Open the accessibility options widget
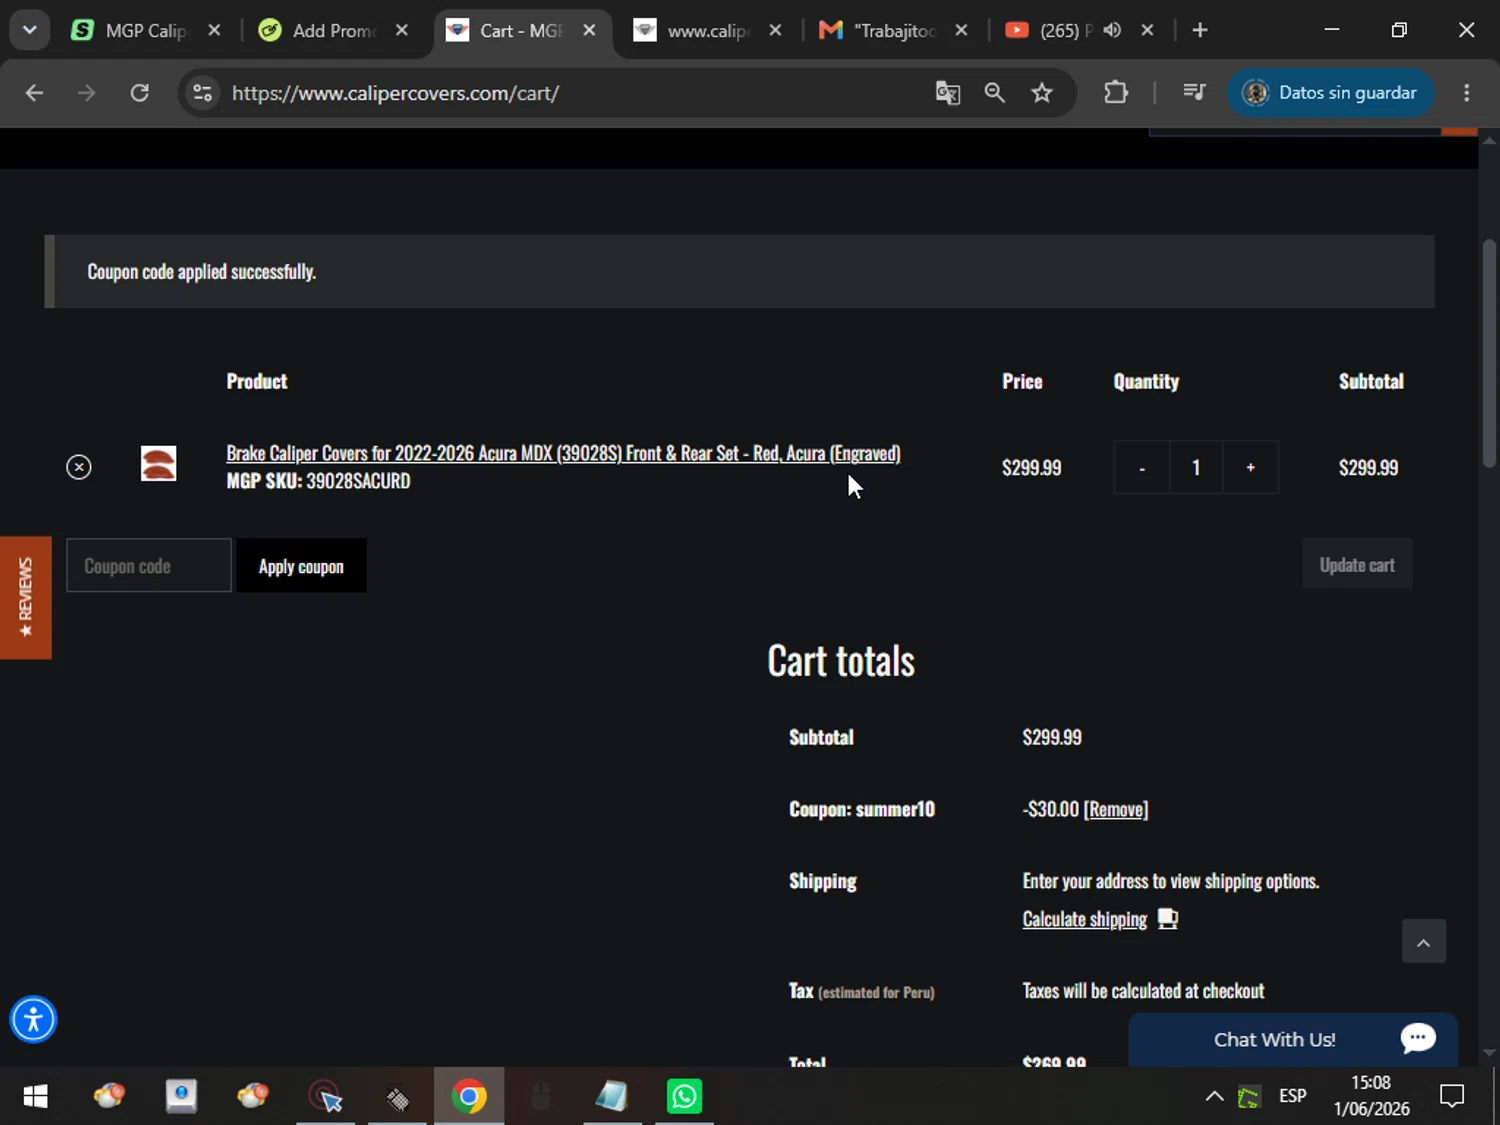Screen dimensions: 1500x1125 [33, 1020]
